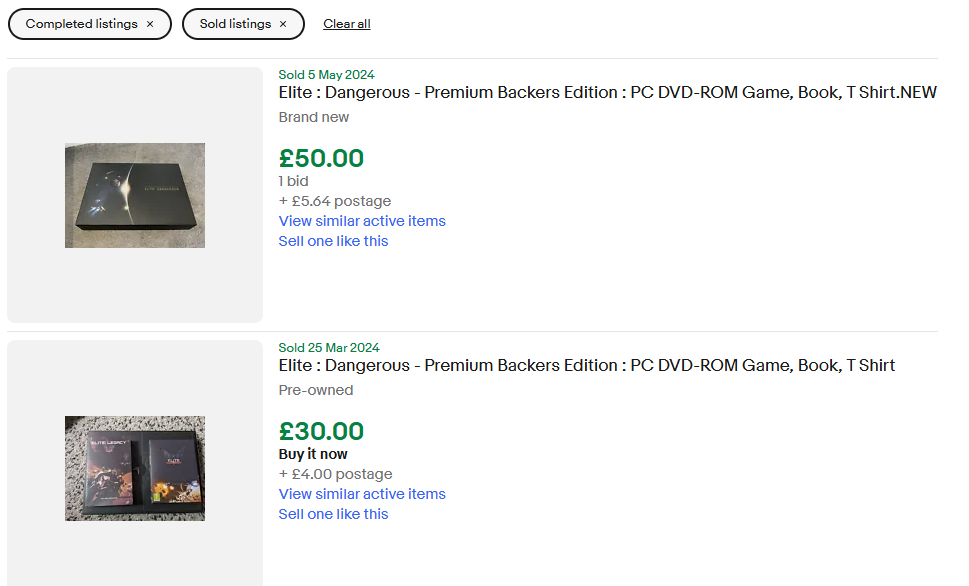Open the Brand new Premium Backers Edition title

[607, 93]
